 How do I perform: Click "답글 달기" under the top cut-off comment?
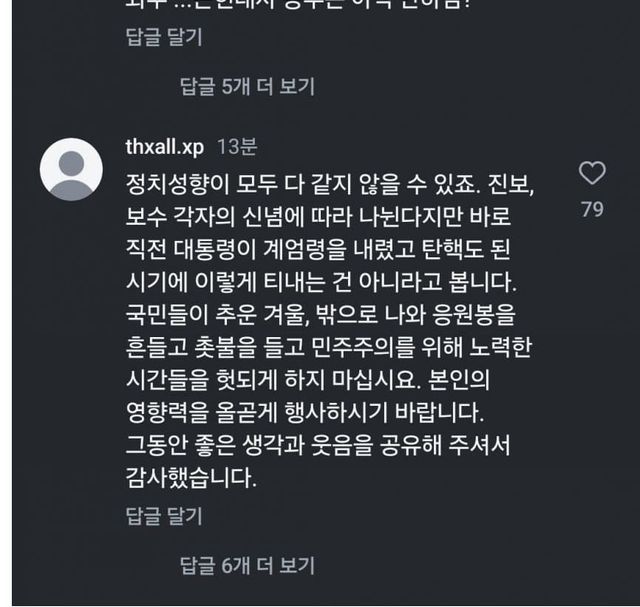(164, 38)
